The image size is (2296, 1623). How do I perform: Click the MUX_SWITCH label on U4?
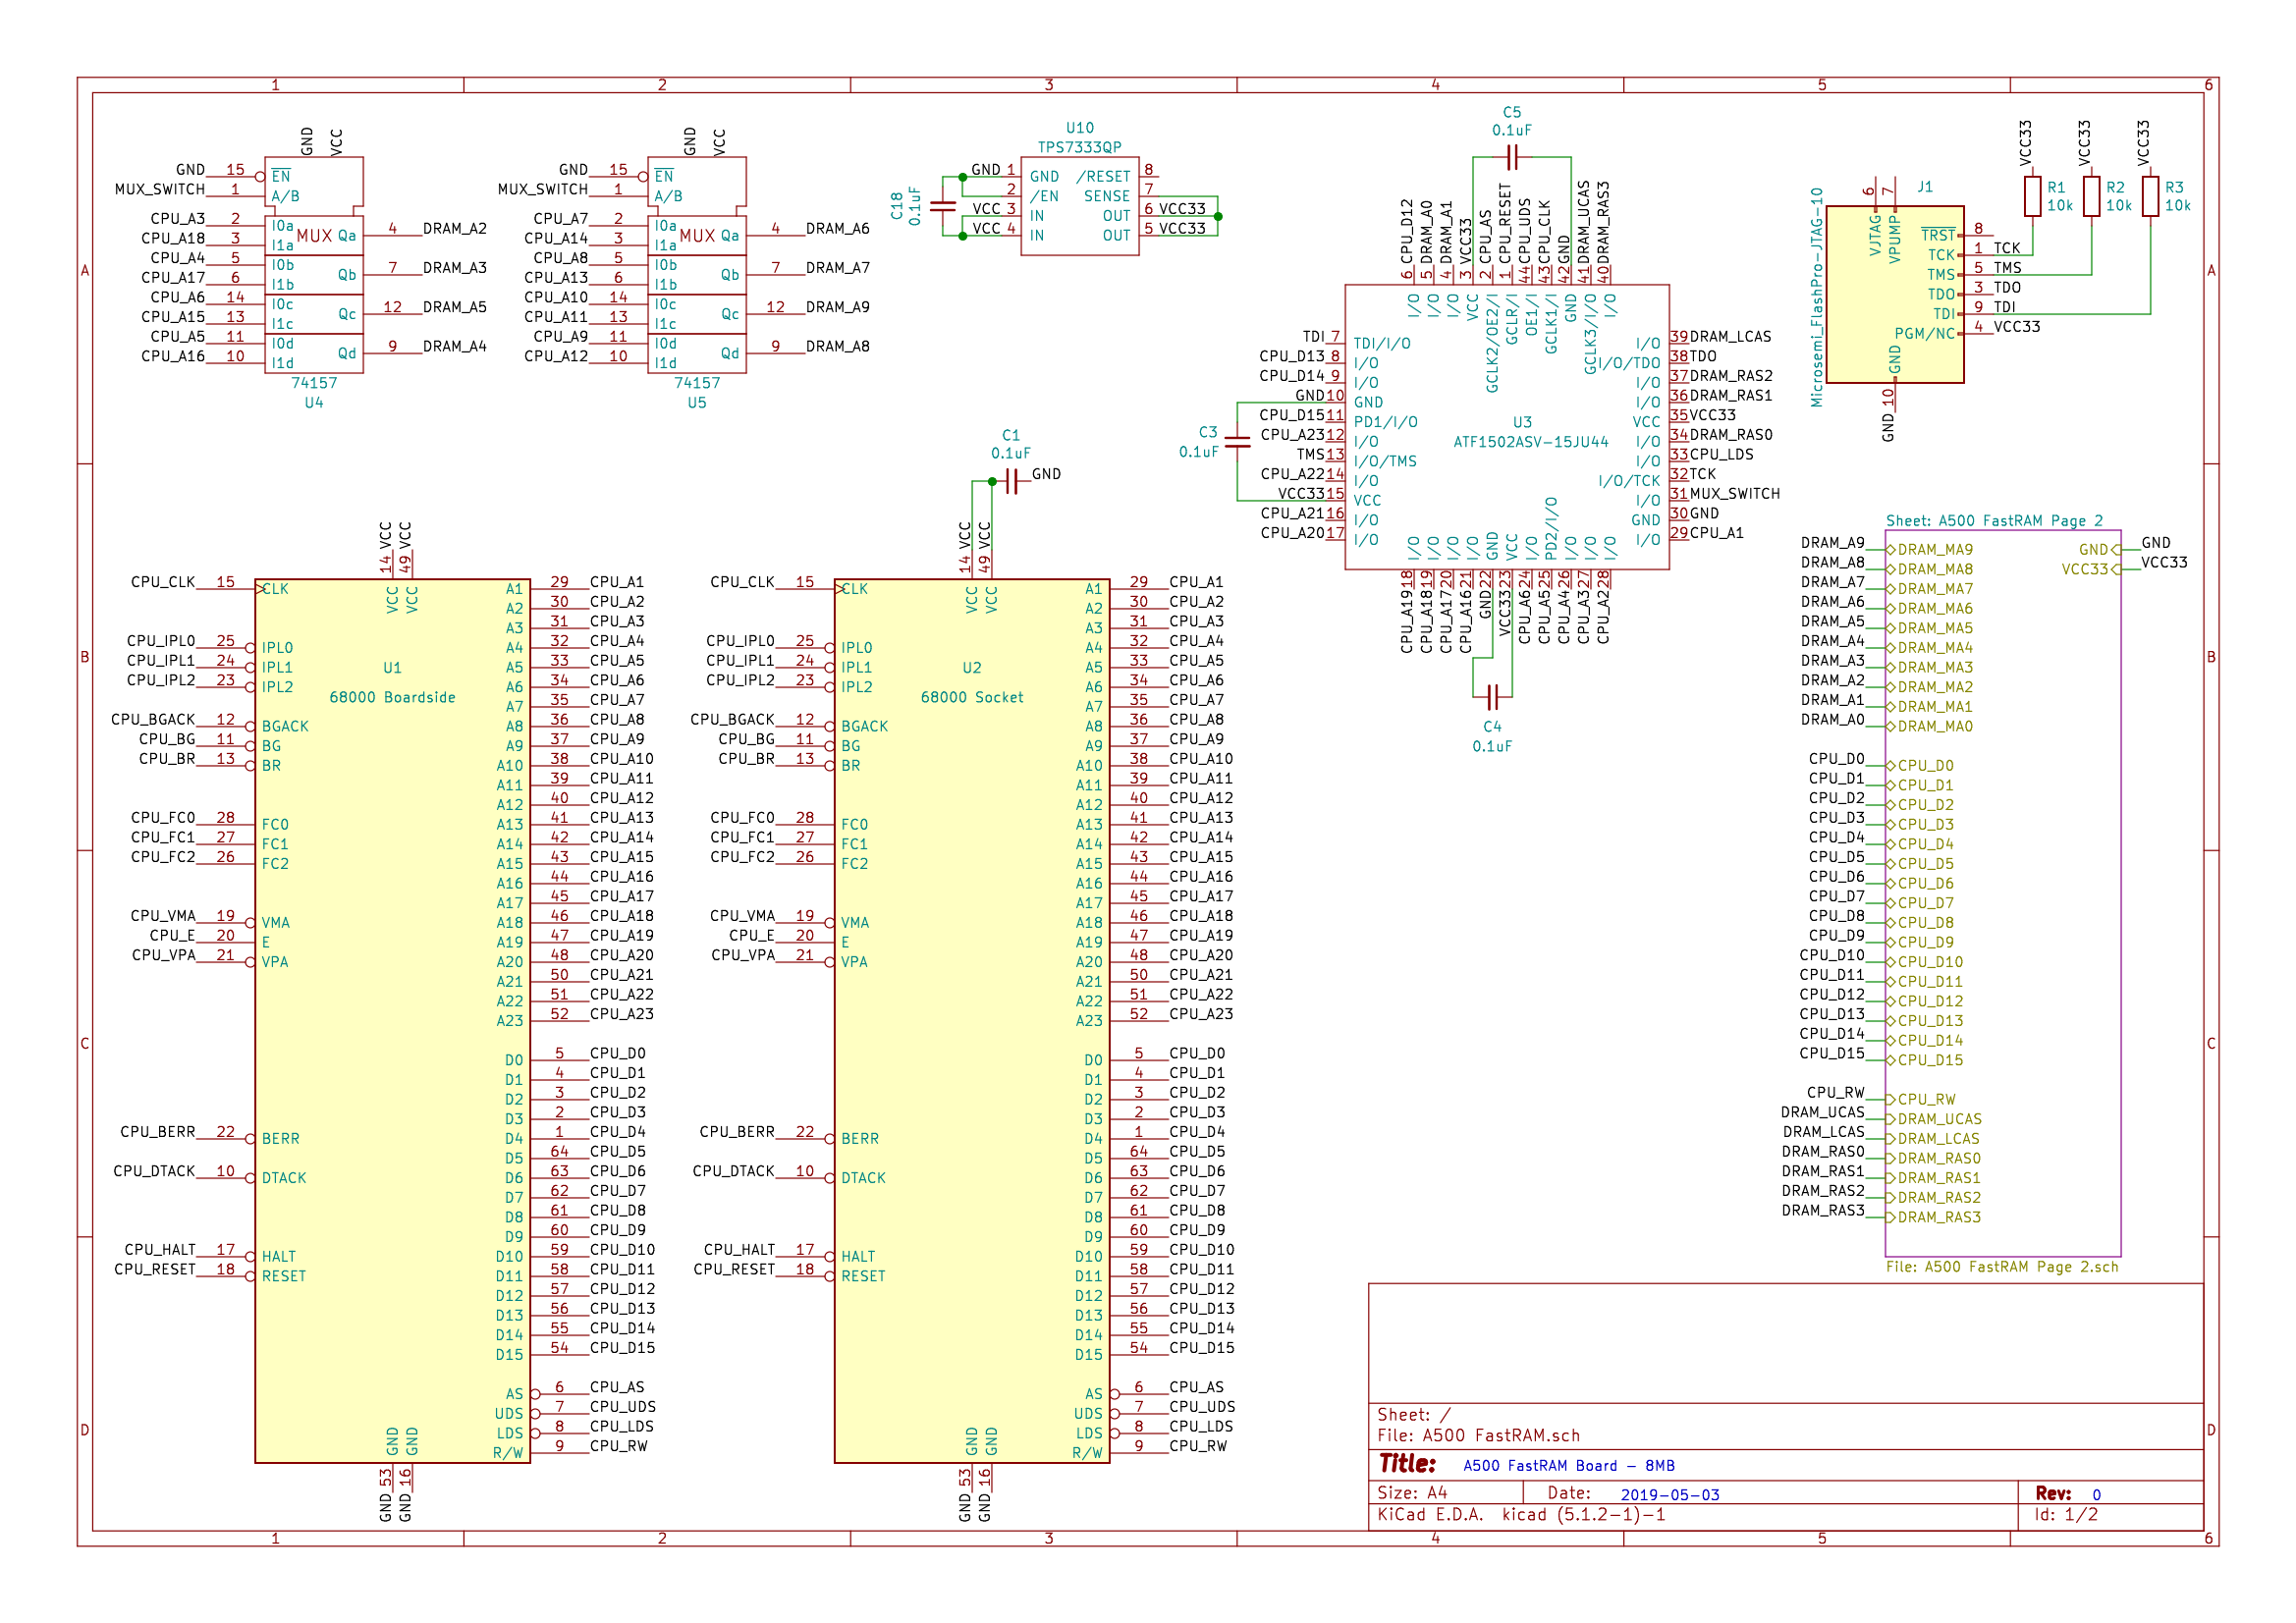160,190
